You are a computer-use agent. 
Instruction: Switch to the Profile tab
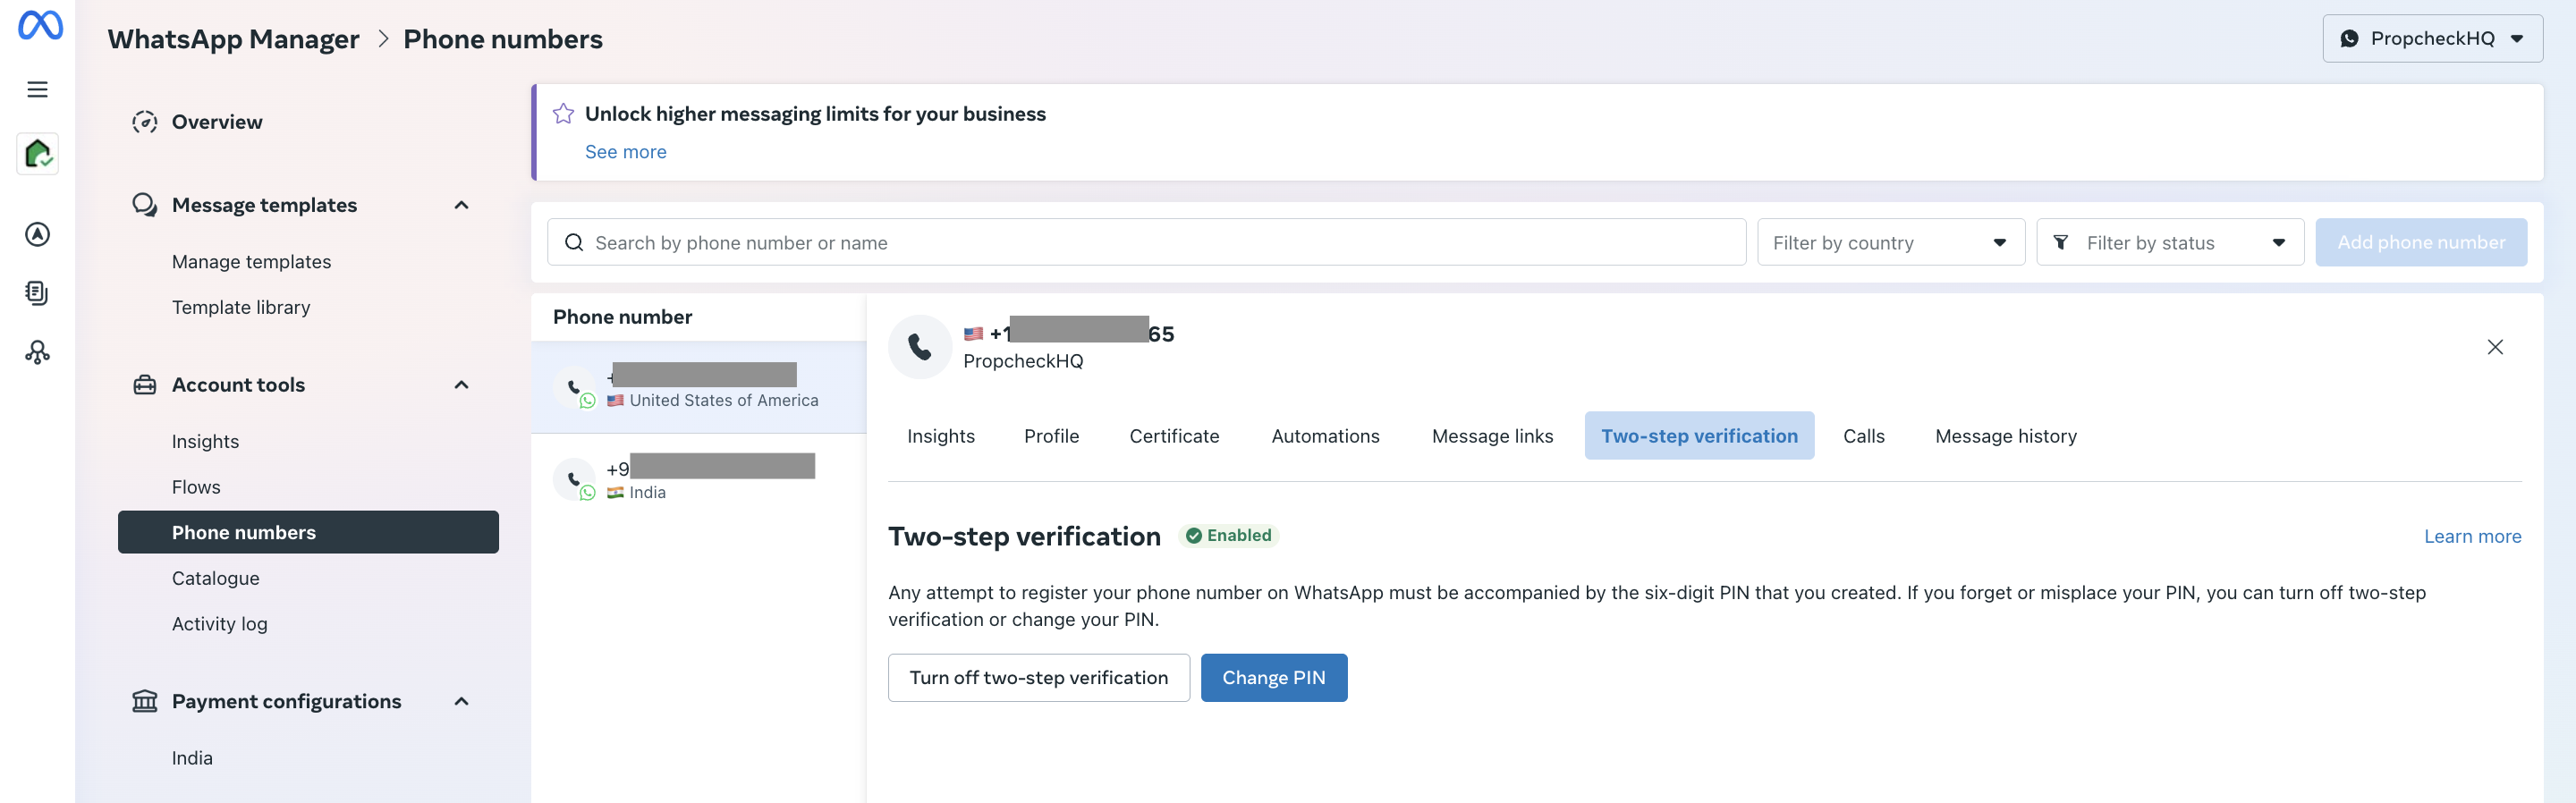[x=1051, y=436]
